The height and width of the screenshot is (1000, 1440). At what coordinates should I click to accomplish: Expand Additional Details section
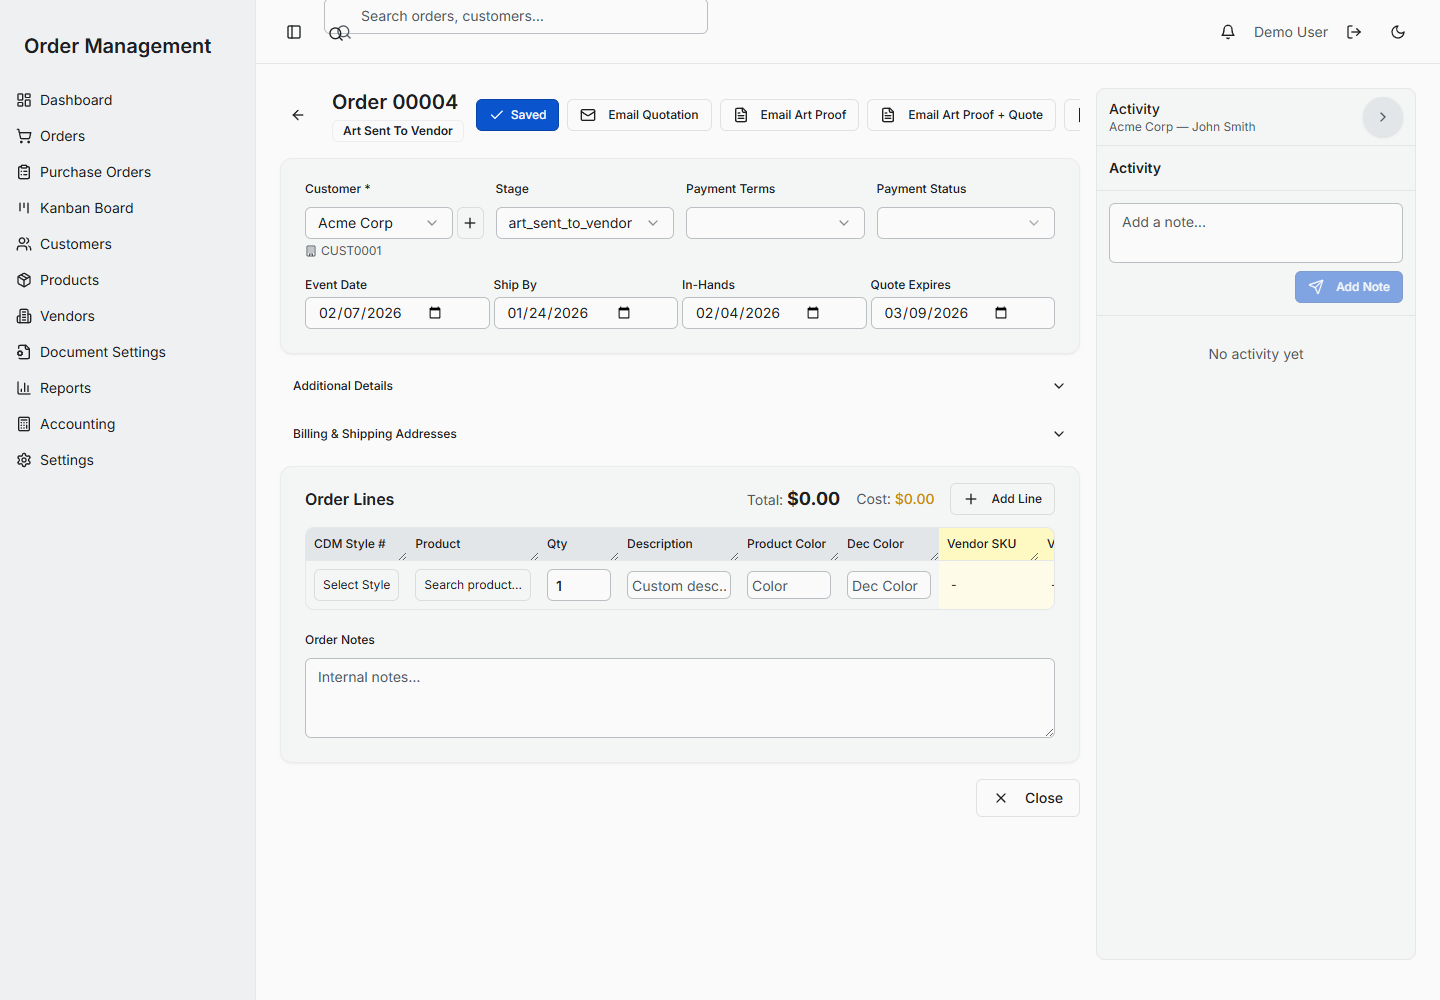[x=680, y=386]
